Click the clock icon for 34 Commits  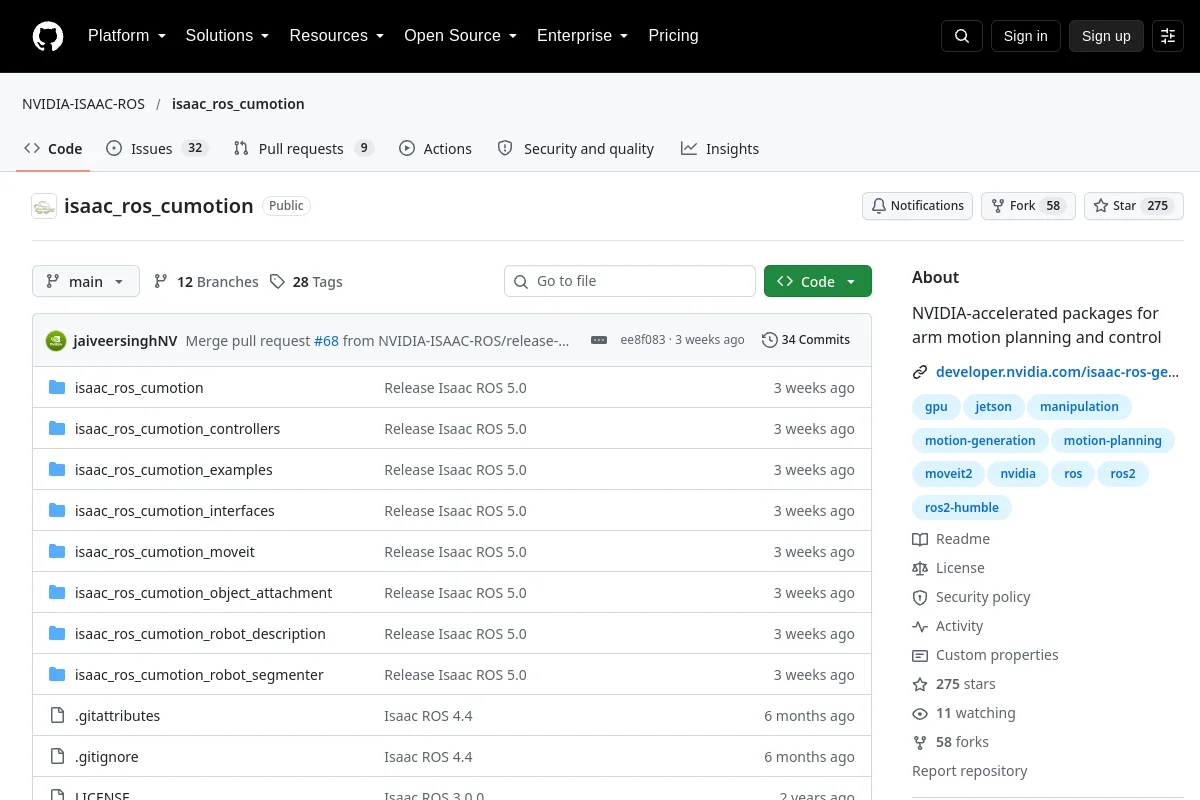(769, 340)
